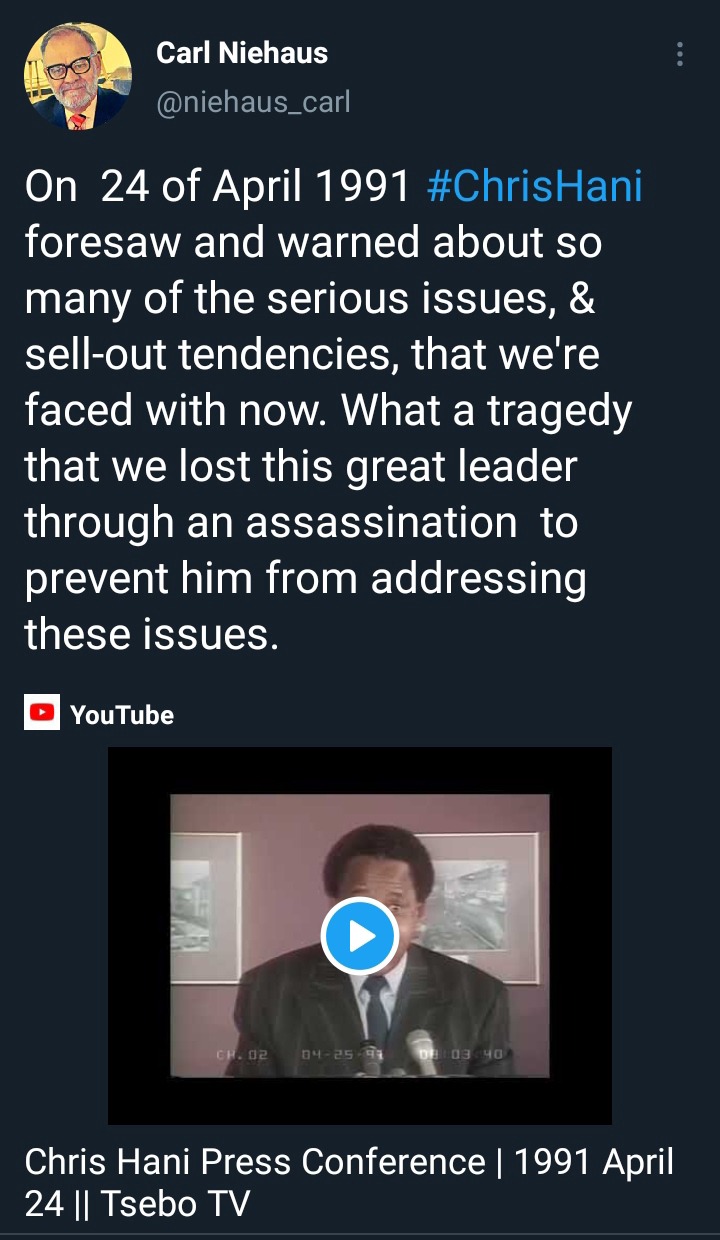Open Carl Niehaus's profile picture
720x1240 pixels.
pyautogui.click(x=78, y=77)
